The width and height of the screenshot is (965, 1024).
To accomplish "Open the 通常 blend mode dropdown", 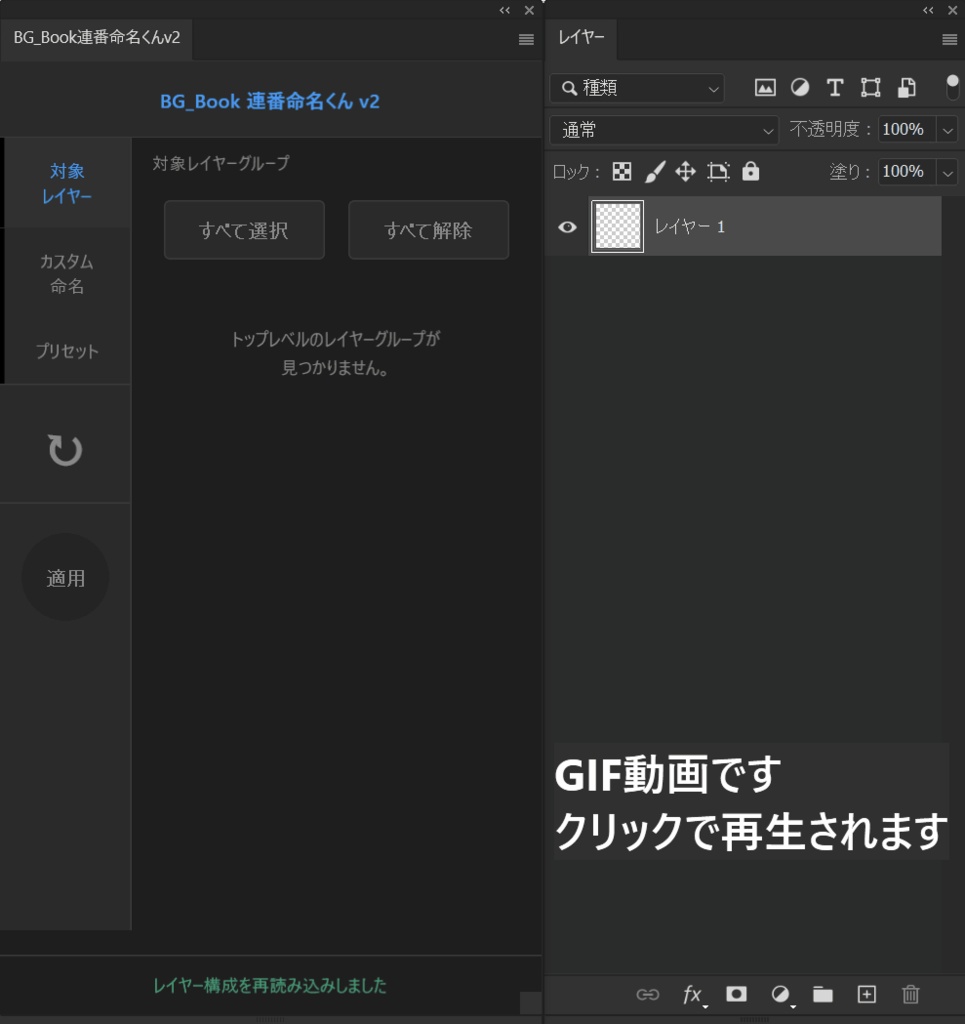I will click(664, 130).
